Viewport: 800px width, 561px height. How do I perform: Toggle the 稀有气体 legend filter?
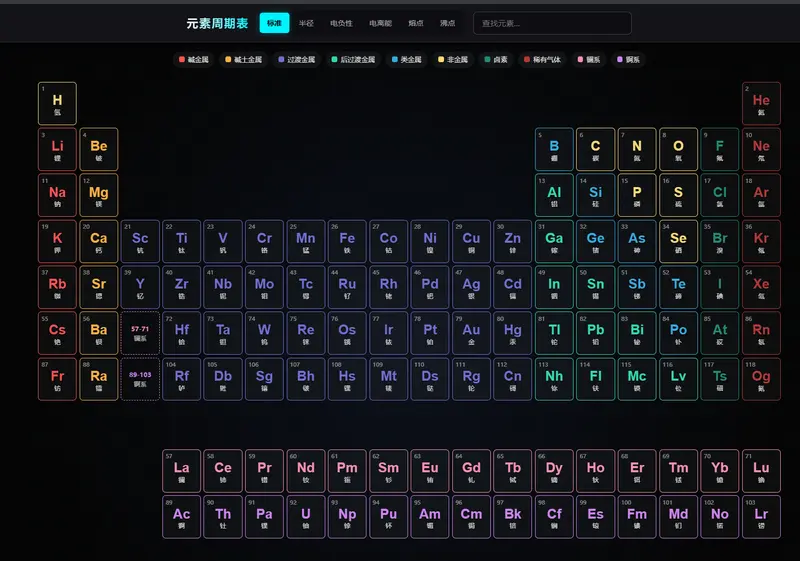[x=543, y=60]
